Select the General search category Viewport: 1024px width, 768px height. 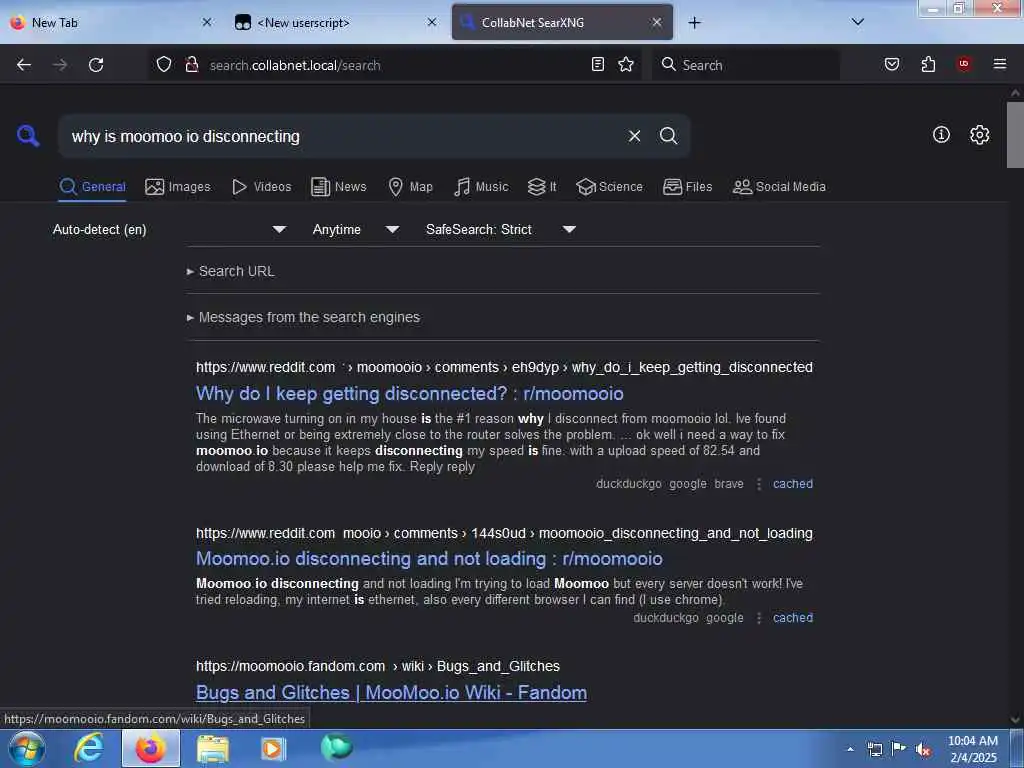[x=92, y=187]
